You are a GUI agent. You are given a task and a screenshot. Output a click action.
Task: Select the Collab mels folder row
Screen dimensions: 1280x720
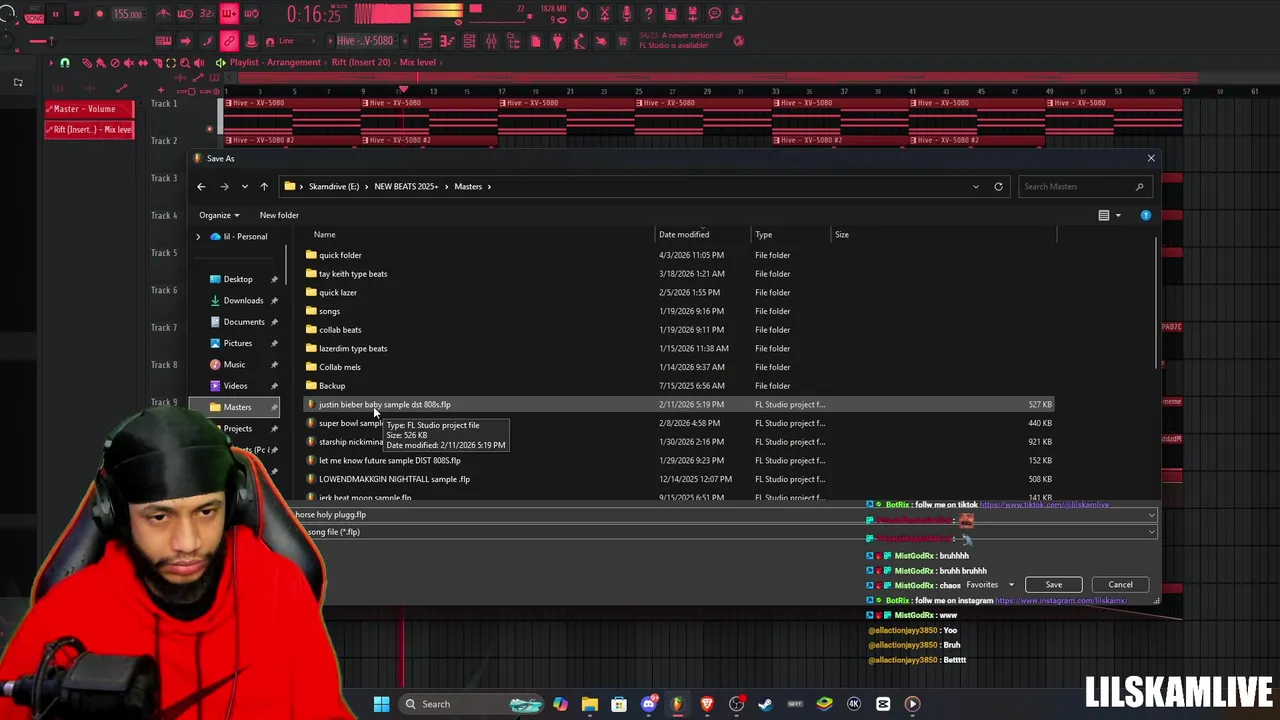(x=678, y=367)
